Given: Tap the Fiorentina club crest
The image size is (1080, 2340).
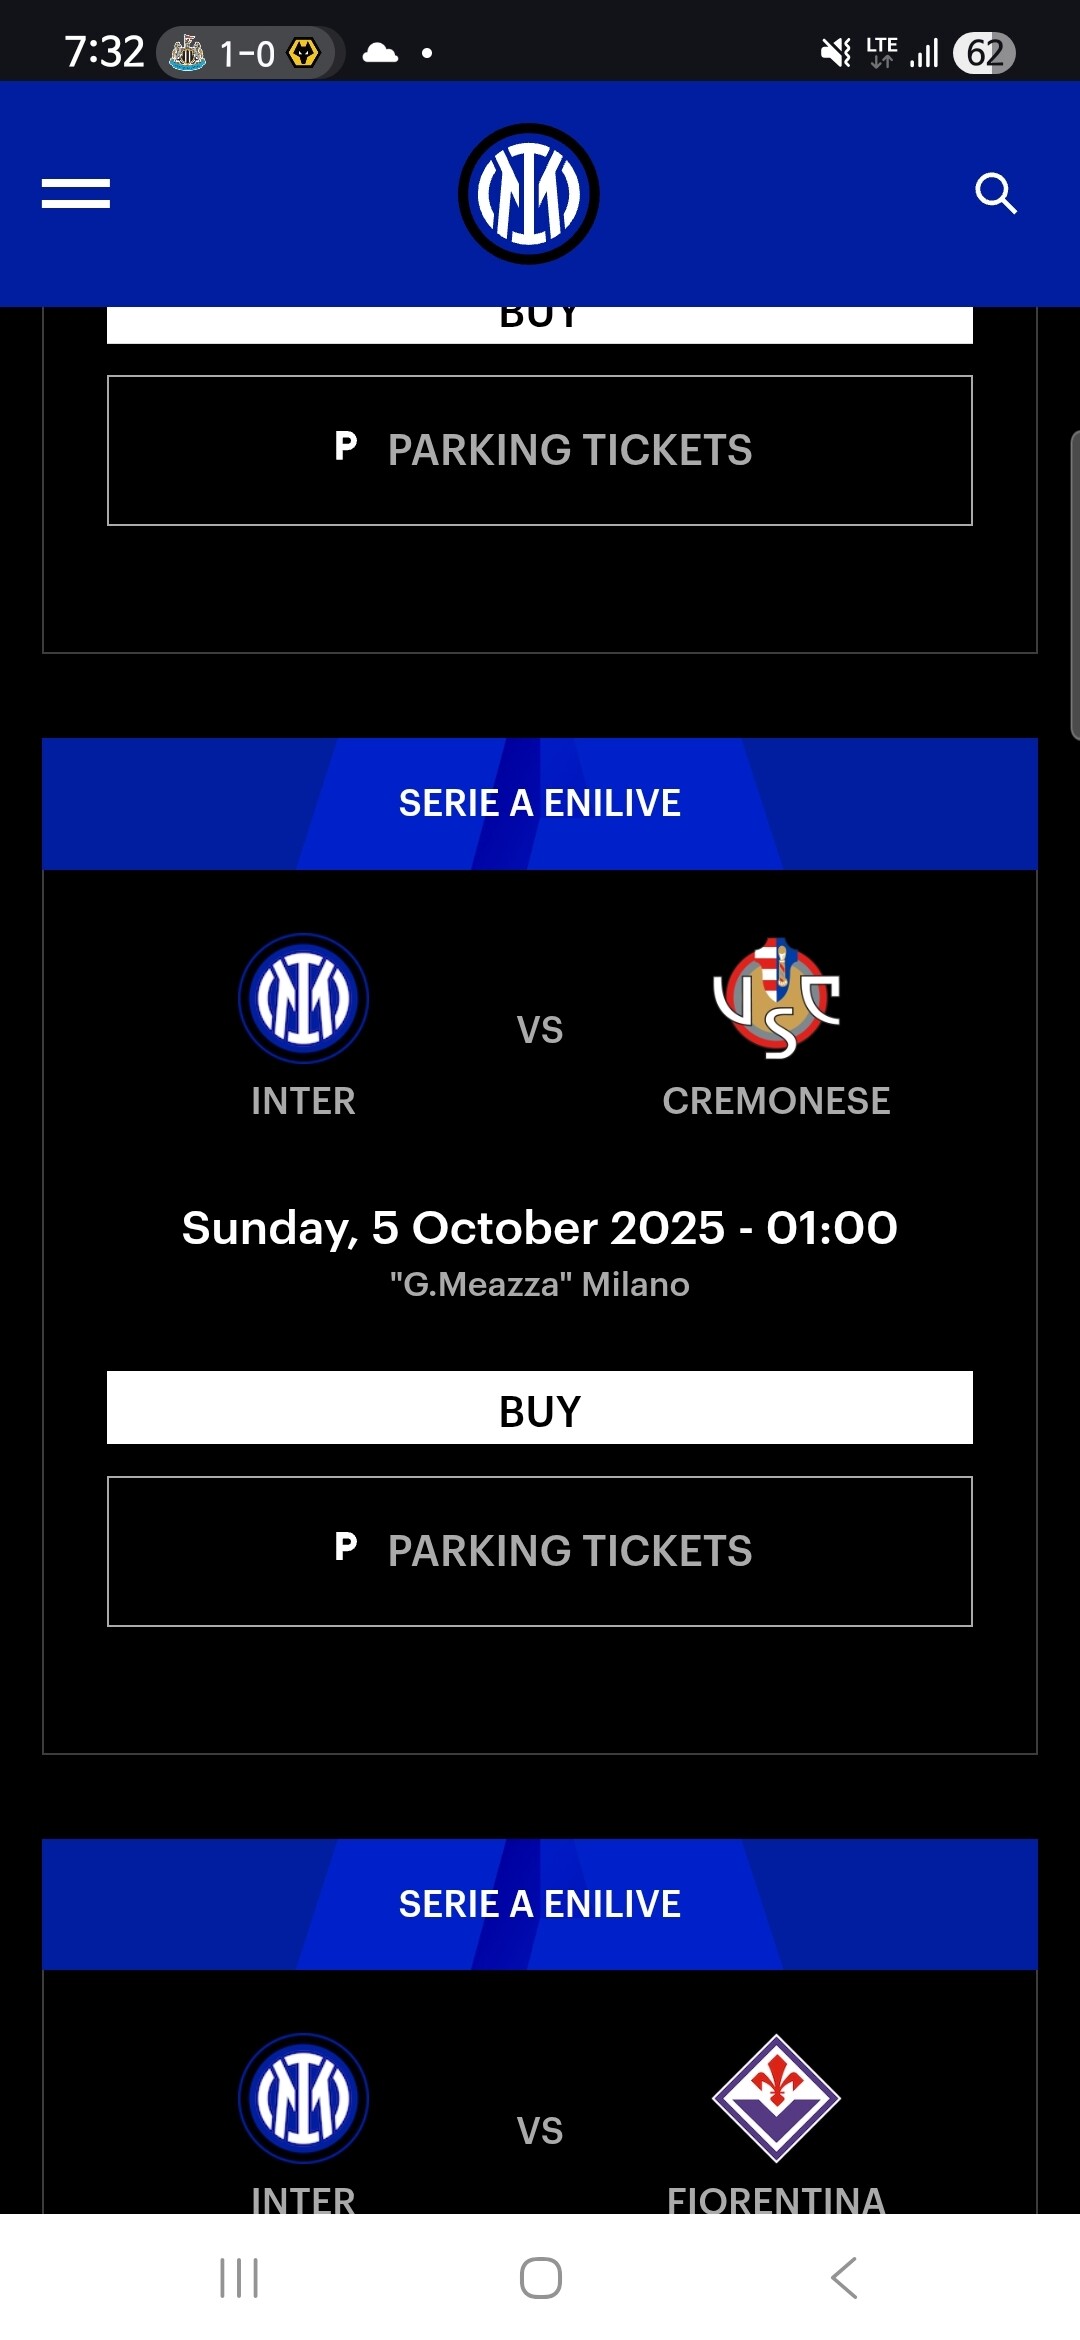Looking at the screenshot, I should (x=776, y=2098).
